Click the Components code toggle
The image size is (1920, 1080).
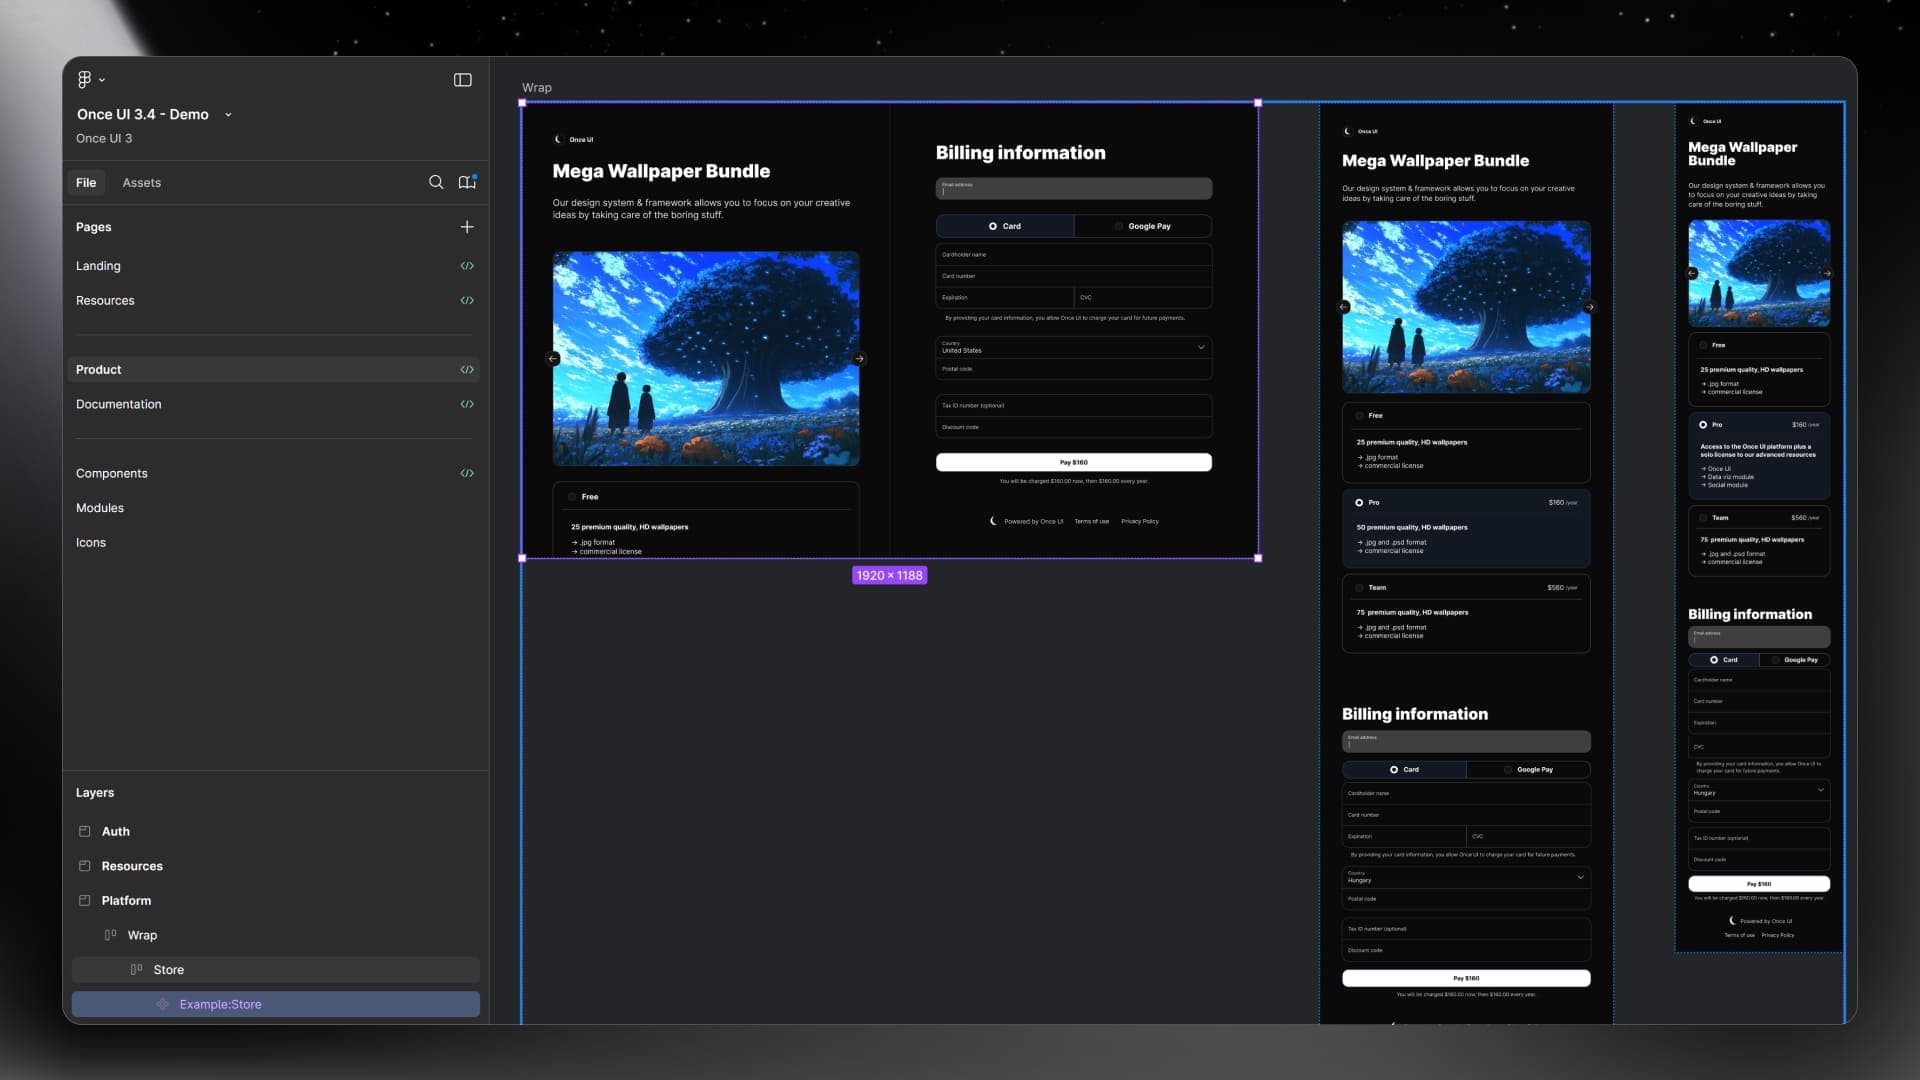click(467, 472)
